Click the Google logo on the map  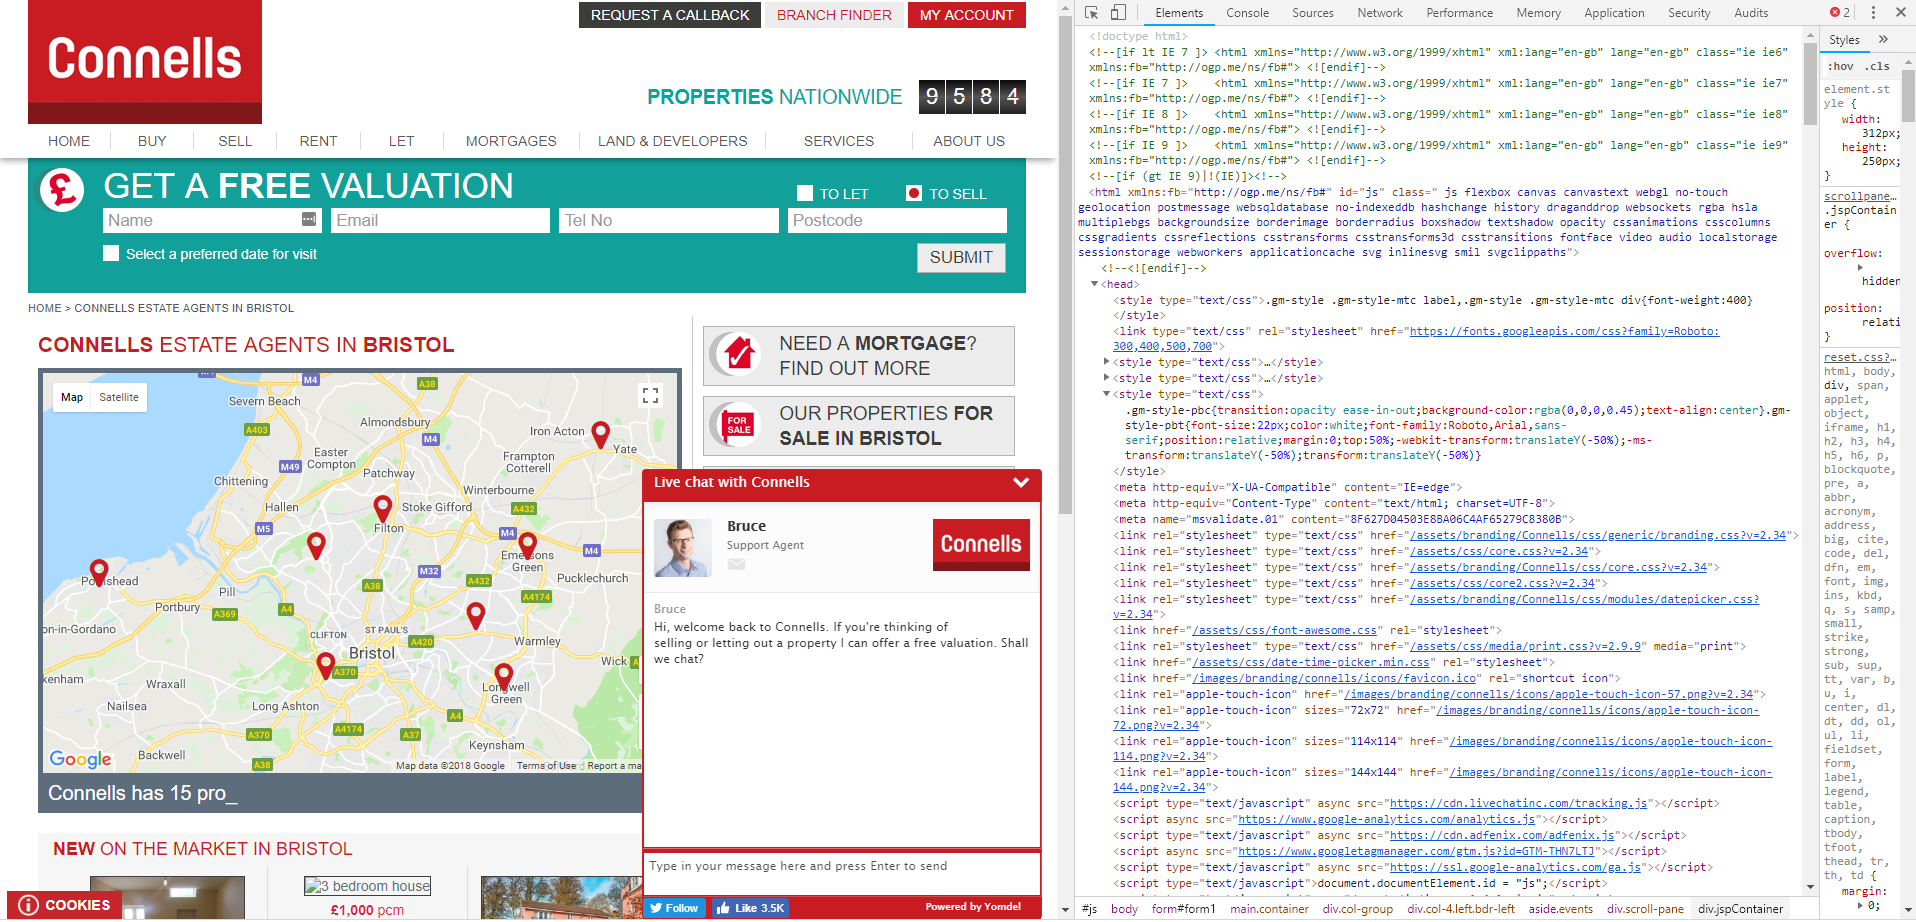coord(81,759)
